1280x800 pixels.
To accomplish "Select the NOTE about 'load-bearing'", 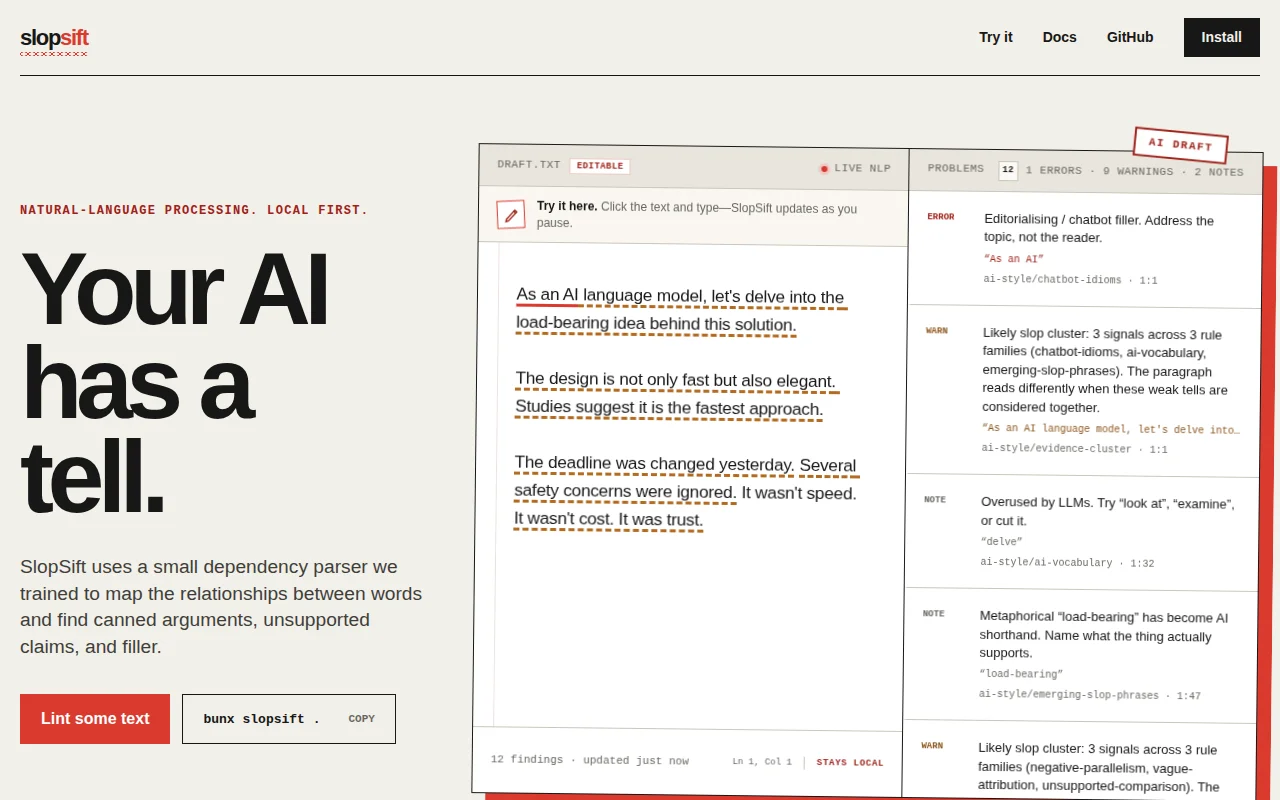I will pos(1081,655).
